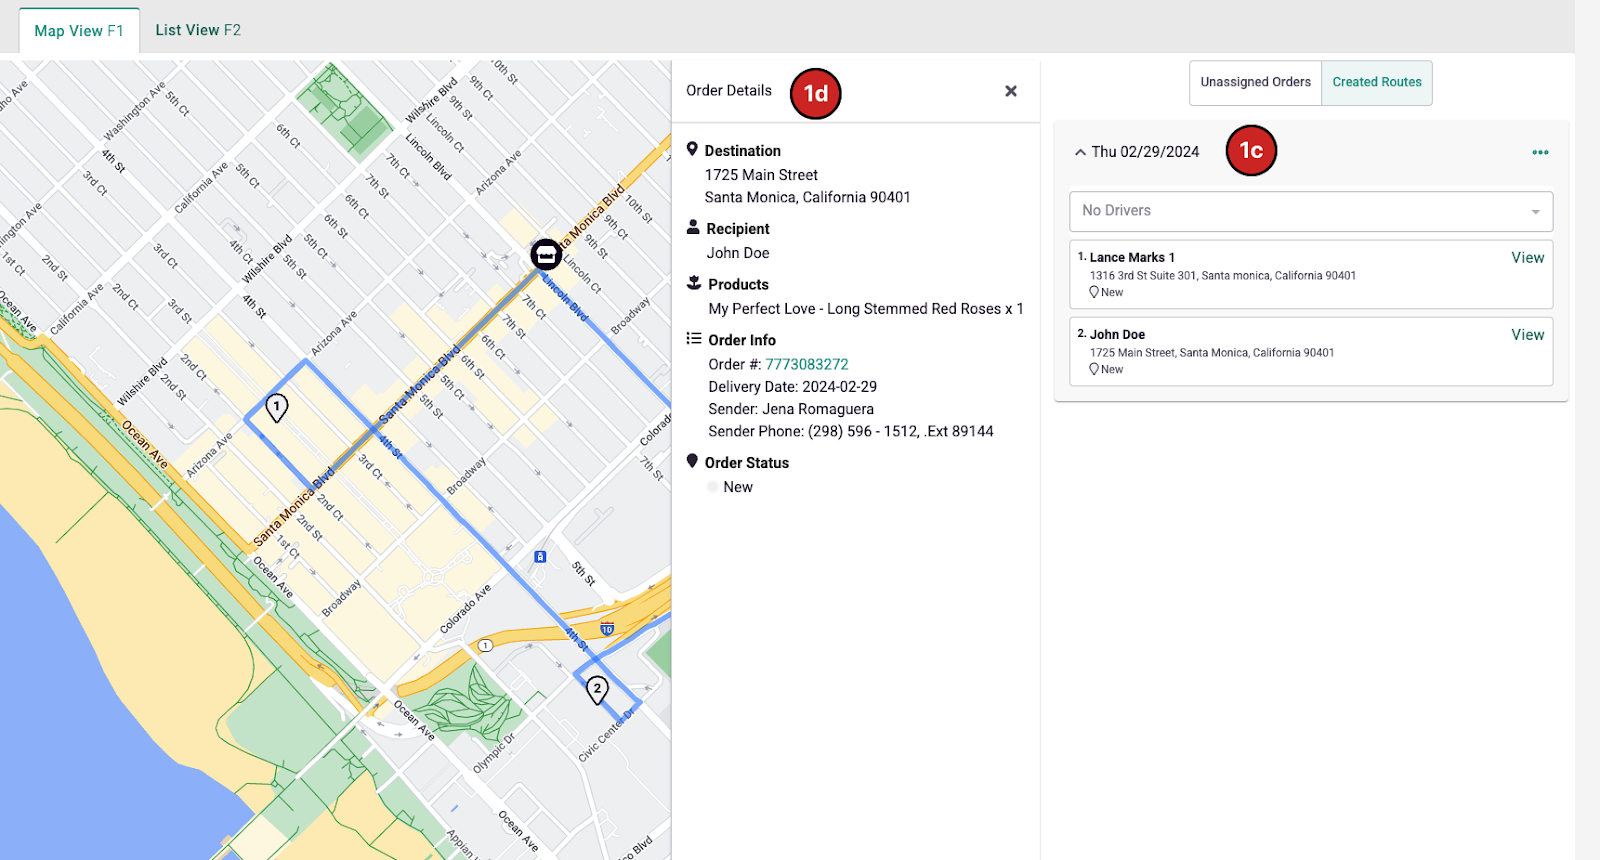
Task: Select the John Doe stop row
Action: click(x=1311, y=351)
